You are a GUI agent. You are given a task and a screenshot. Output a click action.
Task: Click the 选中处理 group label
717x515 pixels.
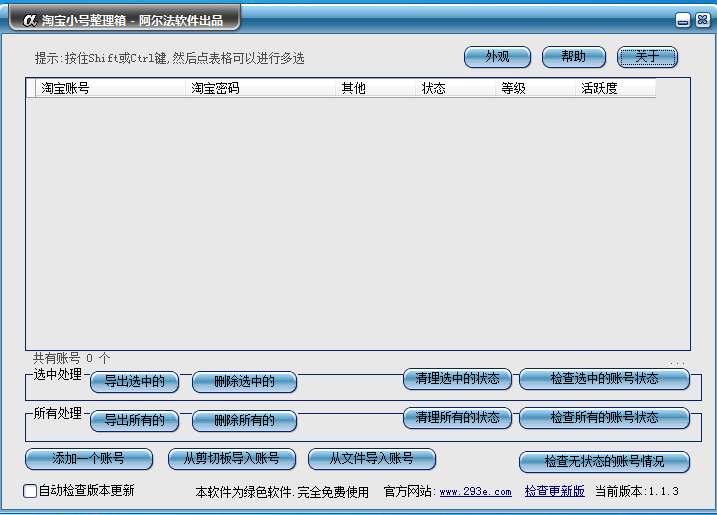pyautogui.click(x=58, y=375)
